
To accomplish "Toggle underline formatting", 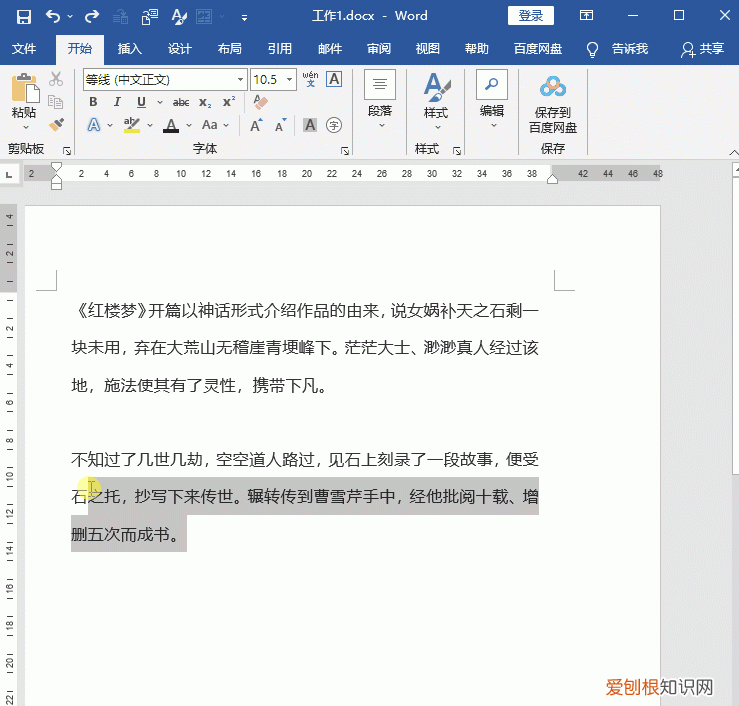I will pyautogui.click(x=141, y=102).
